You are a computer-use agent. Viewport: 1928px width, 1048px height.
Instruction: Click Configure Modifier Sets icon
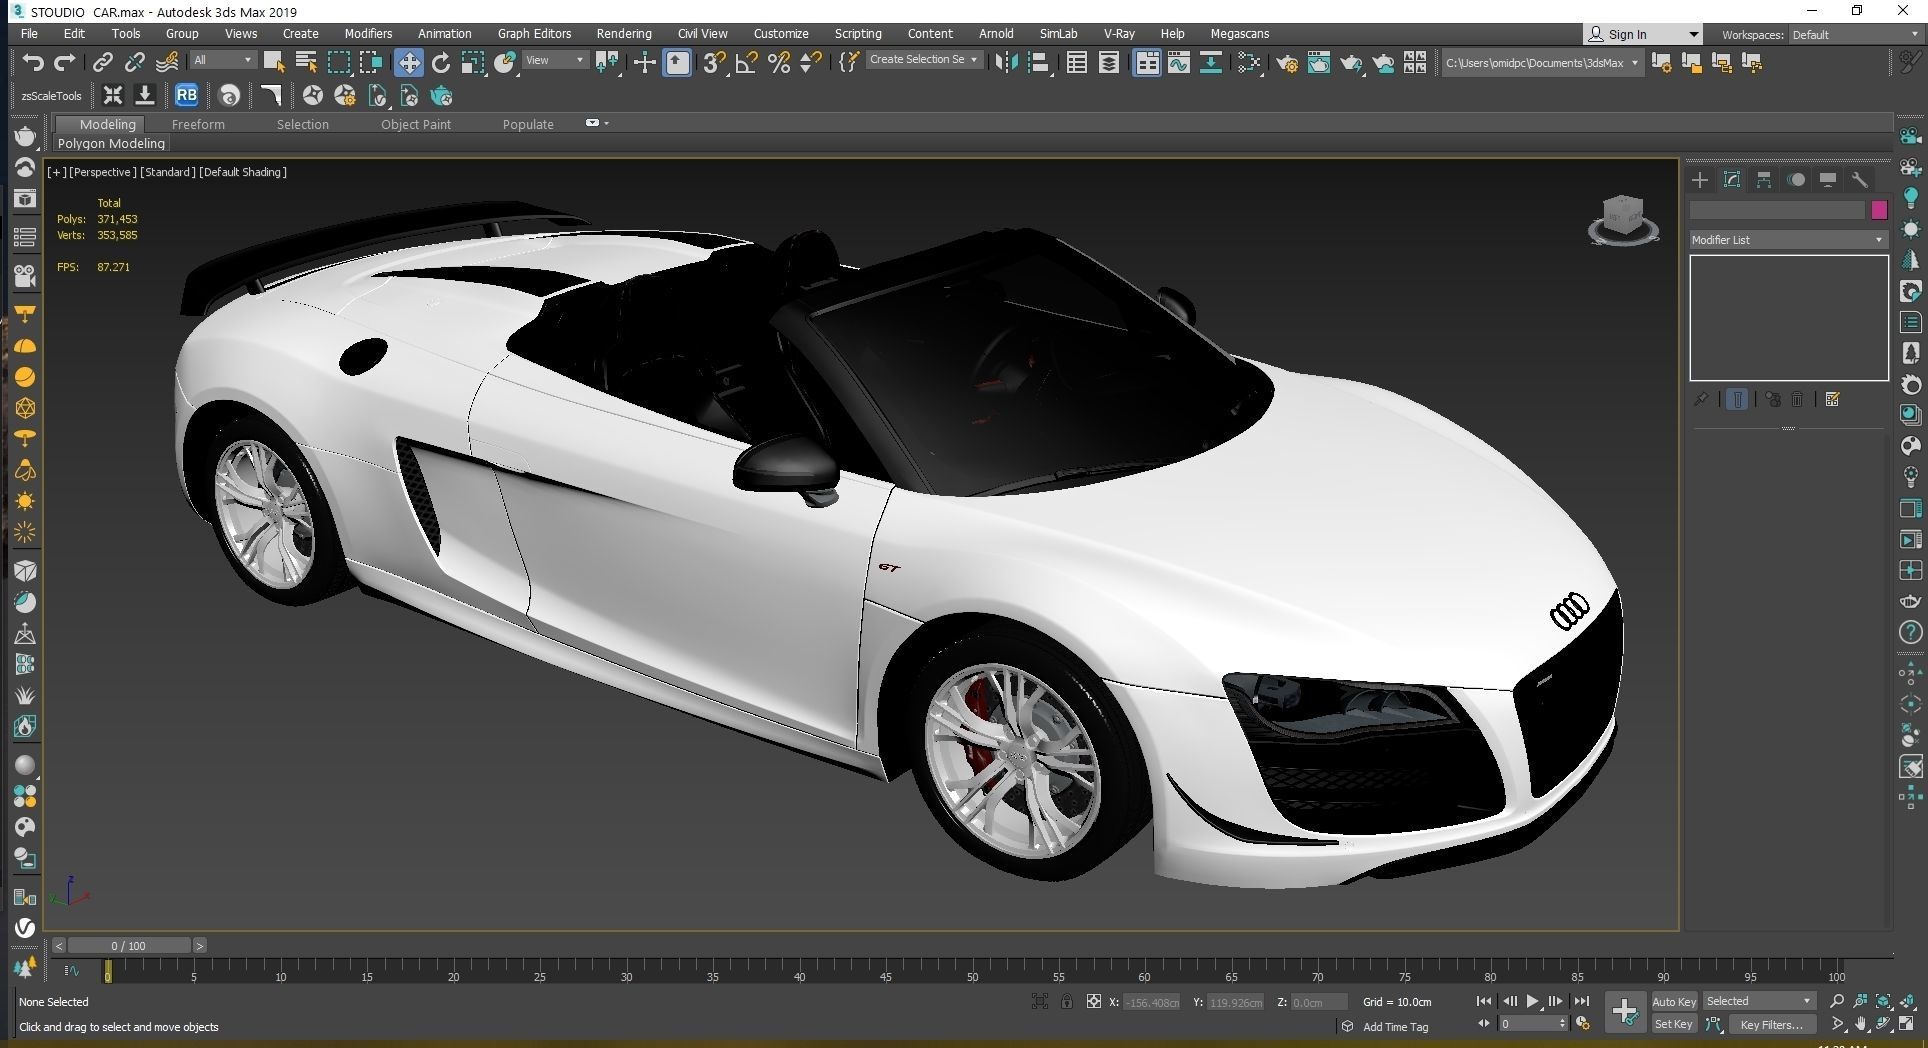point(1832,399)
